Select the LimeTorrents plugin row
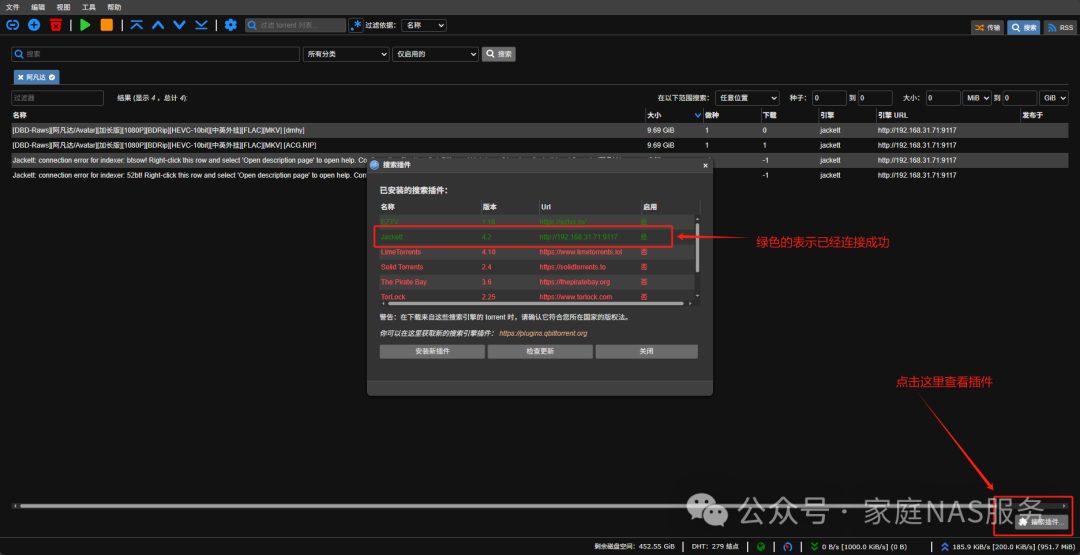 point(537,252)
